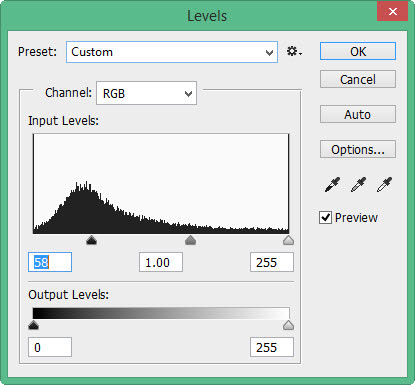Click the Auto button
Viewport: 415px width, 385px height.
click(x=358, y=114)
